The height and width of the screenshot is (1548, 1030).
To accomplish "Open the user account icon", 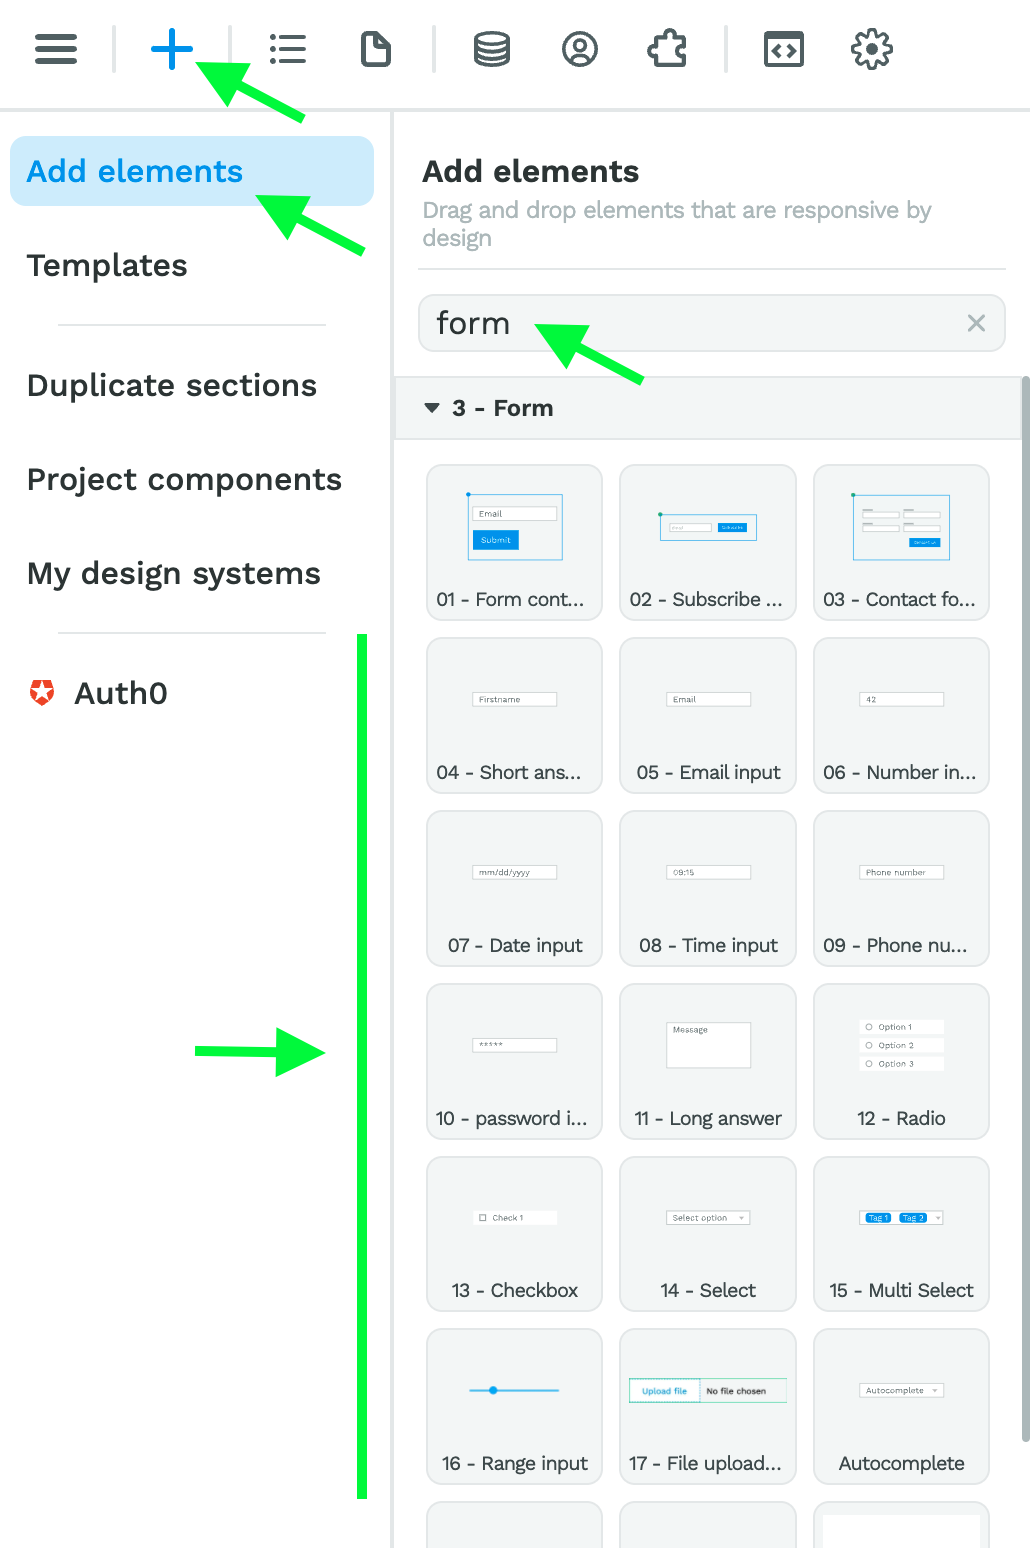I will tap(580, 49).
